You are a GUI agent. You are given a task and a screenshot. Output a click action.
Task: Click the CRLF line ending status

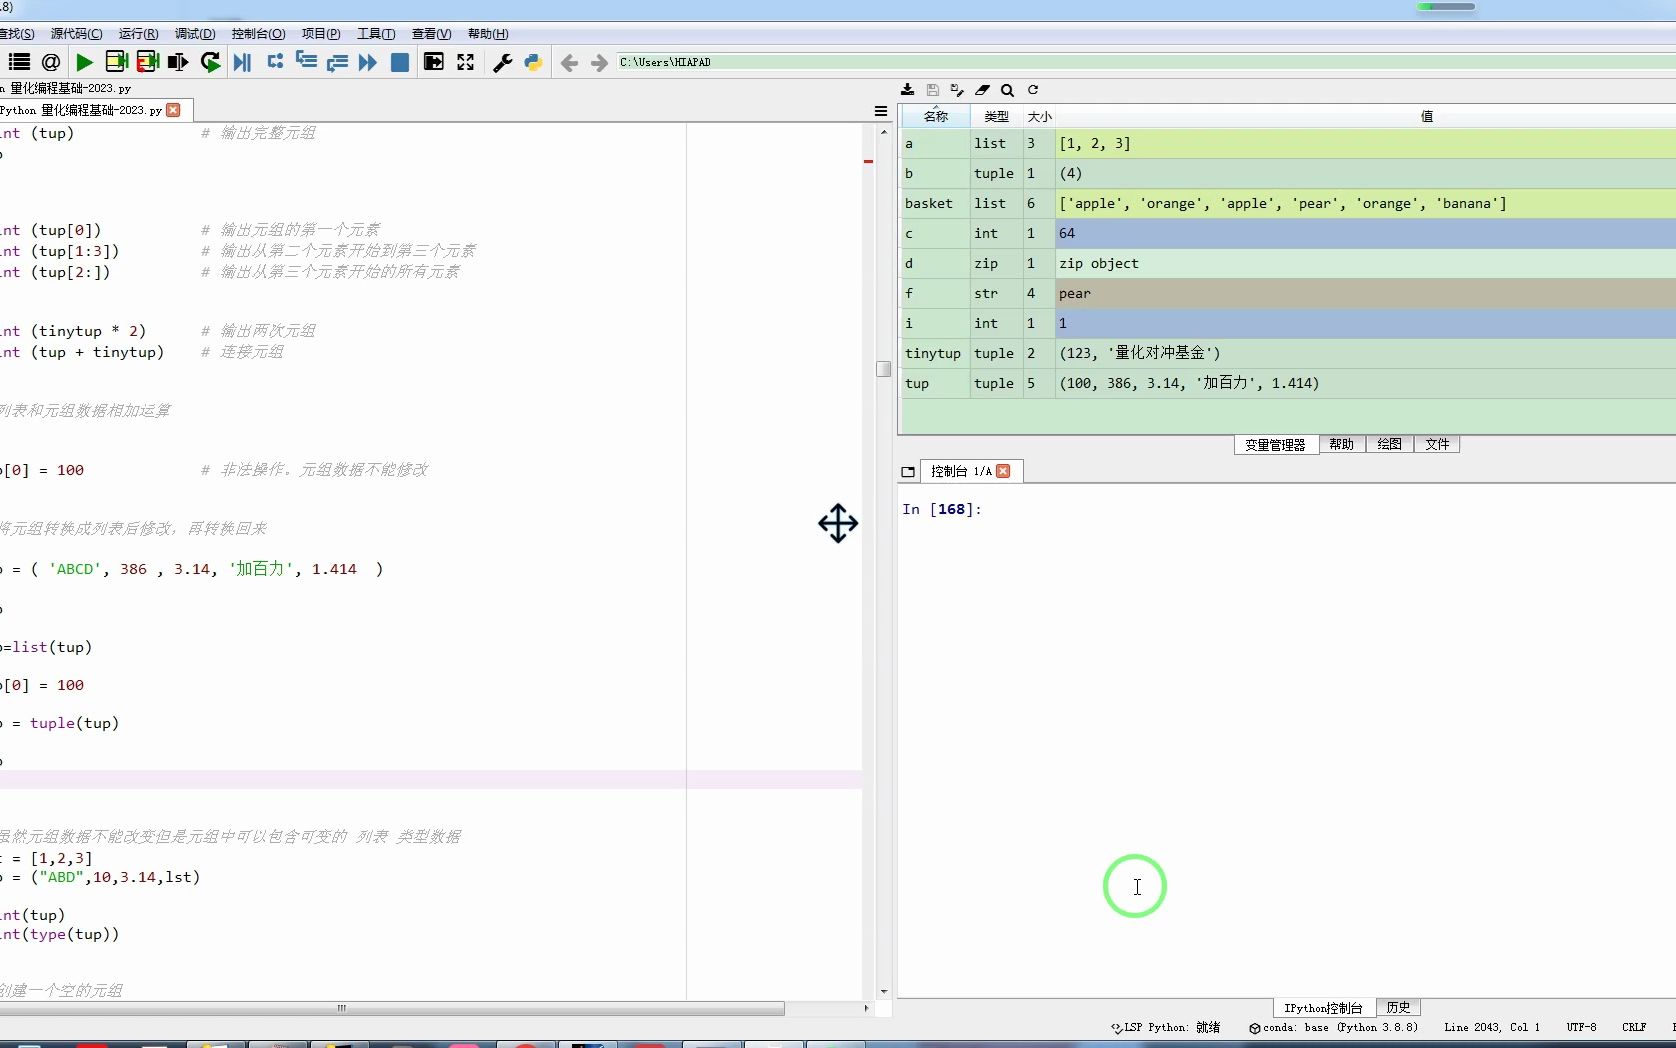(x=1634, y=1028)
